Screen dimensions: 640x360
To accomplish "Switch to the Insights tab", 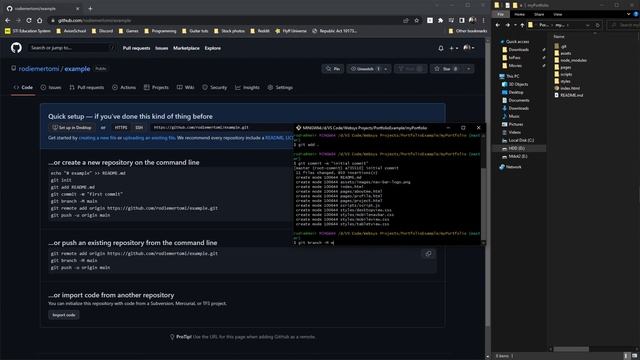I will point(247,87).
